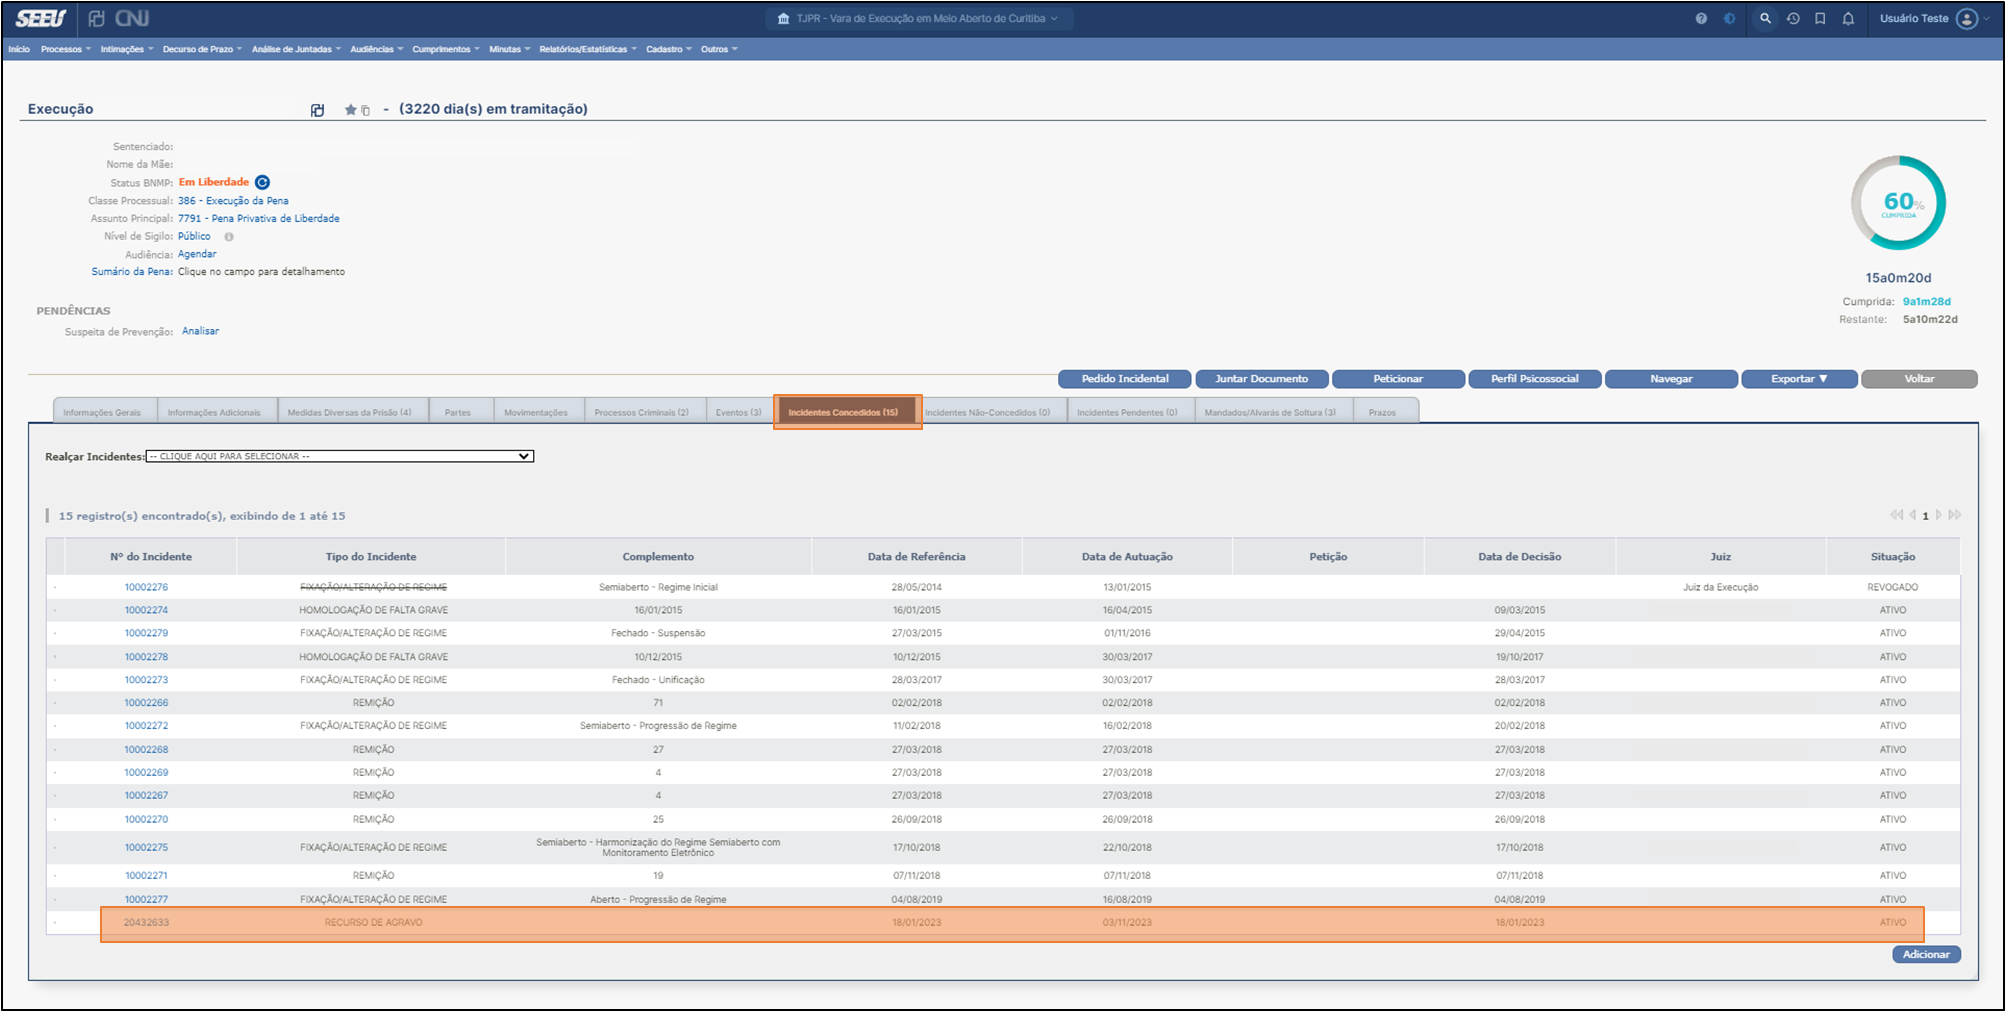The width and height of the screenshot is (2006, 1012).
Task: Switch to Eventos (3) tab
Action: 739,412
